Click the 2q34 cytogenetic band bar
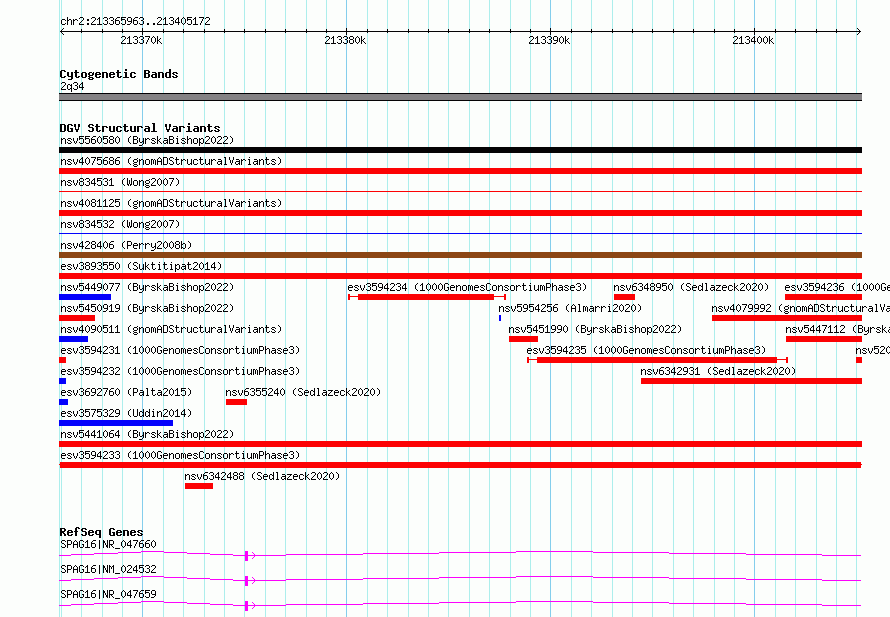This screenshot has width=890, height=617. tap(460, 97)
